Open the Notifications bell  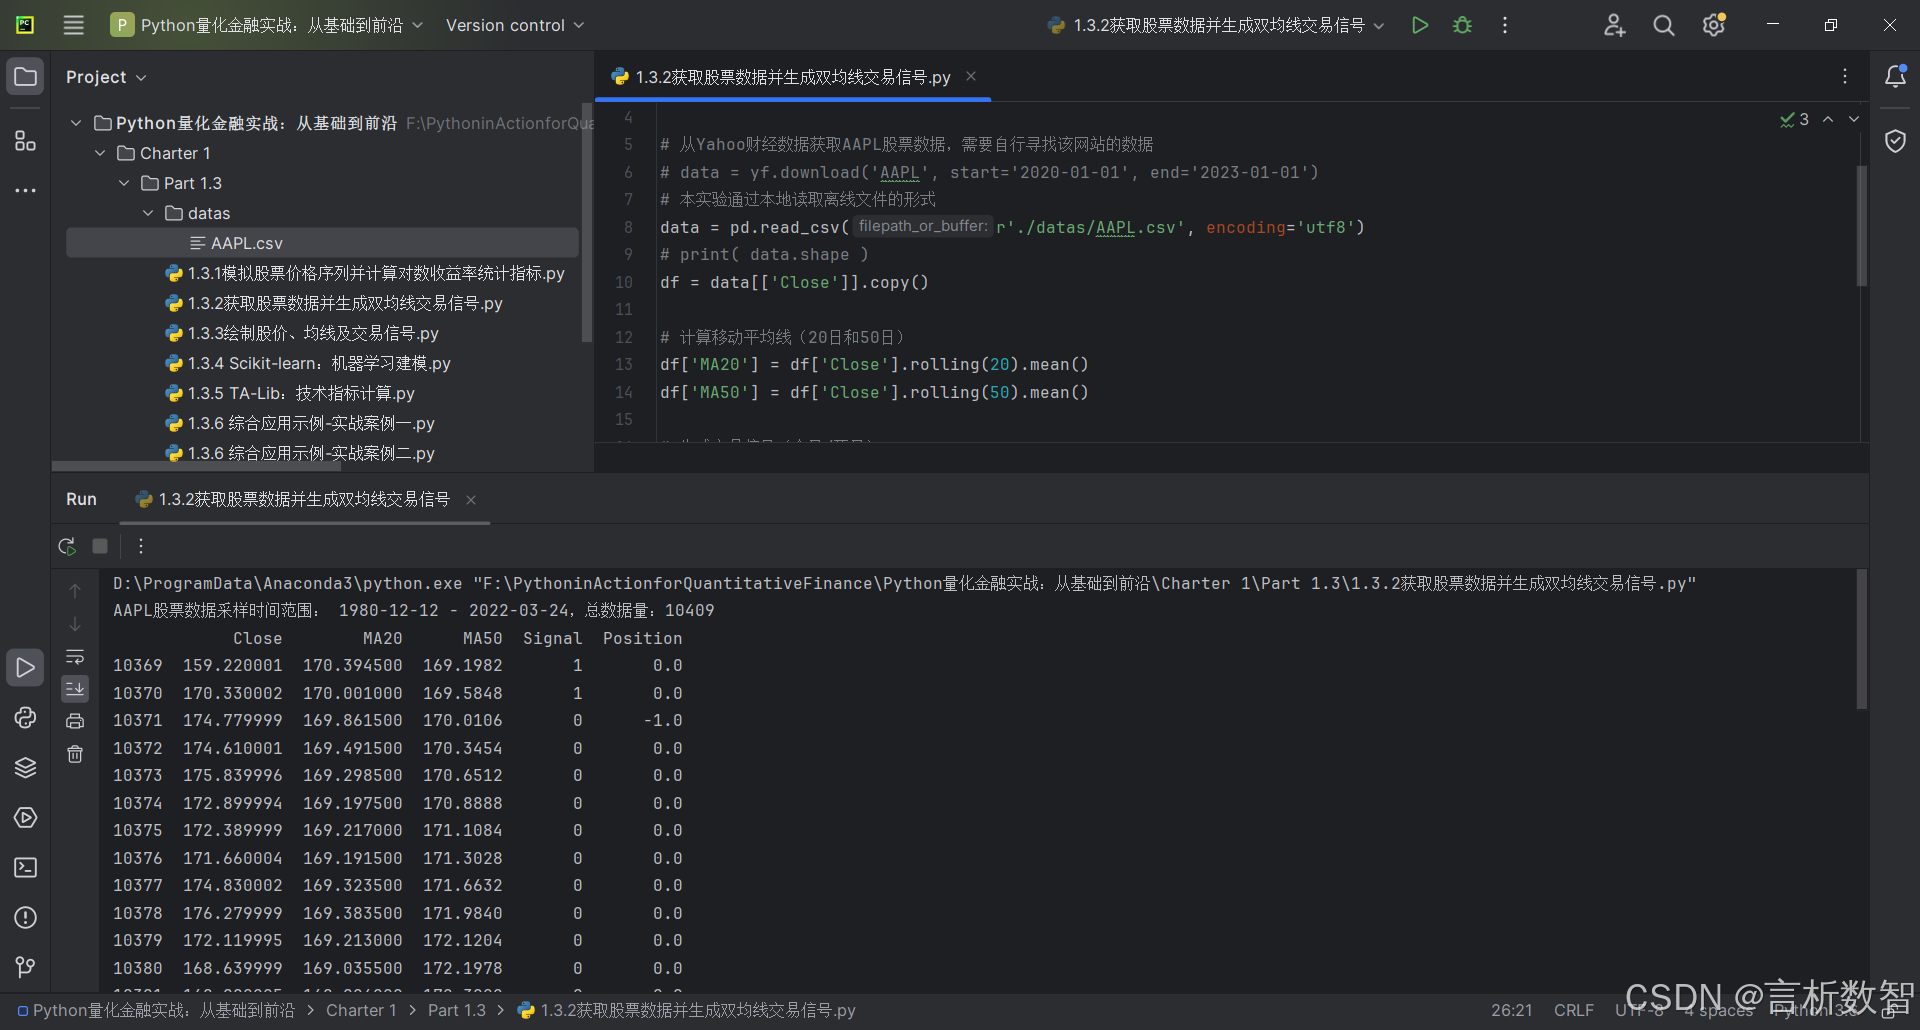coord(1895,77)
